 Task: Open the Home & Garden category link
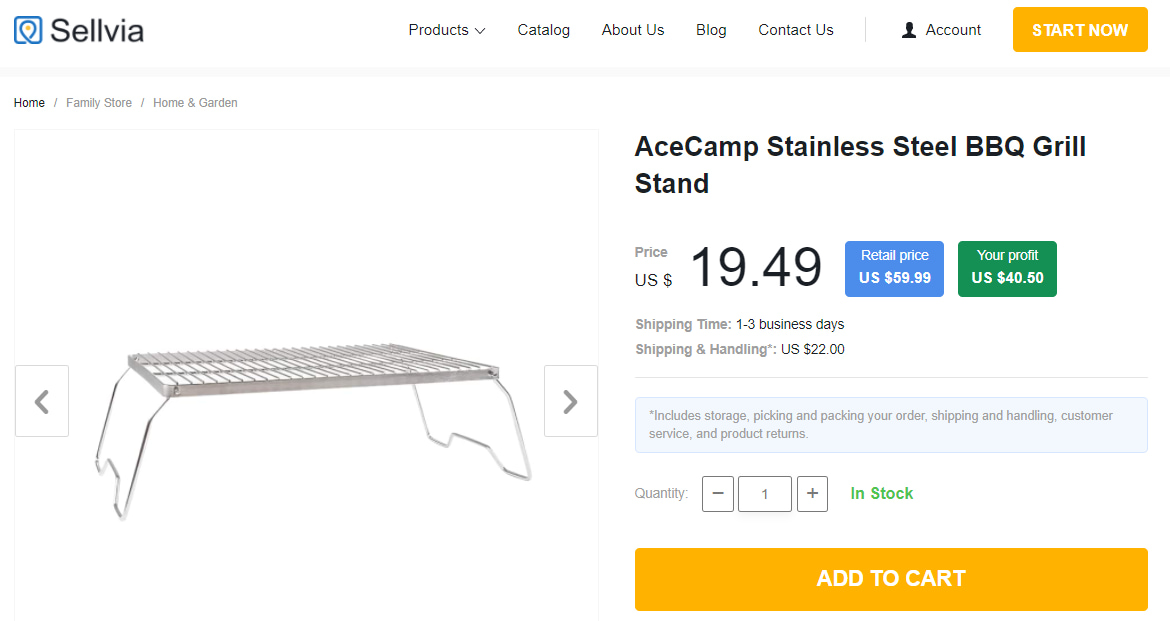pos(195,102)
